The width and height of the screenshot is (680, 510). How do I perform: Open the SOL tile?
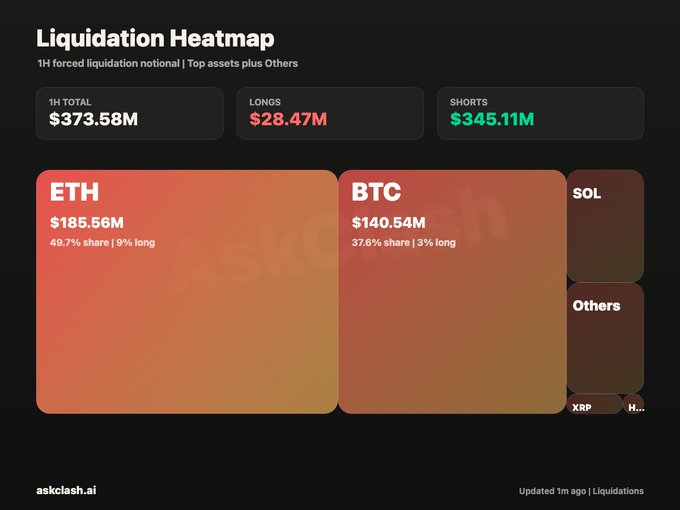(605, 226)
